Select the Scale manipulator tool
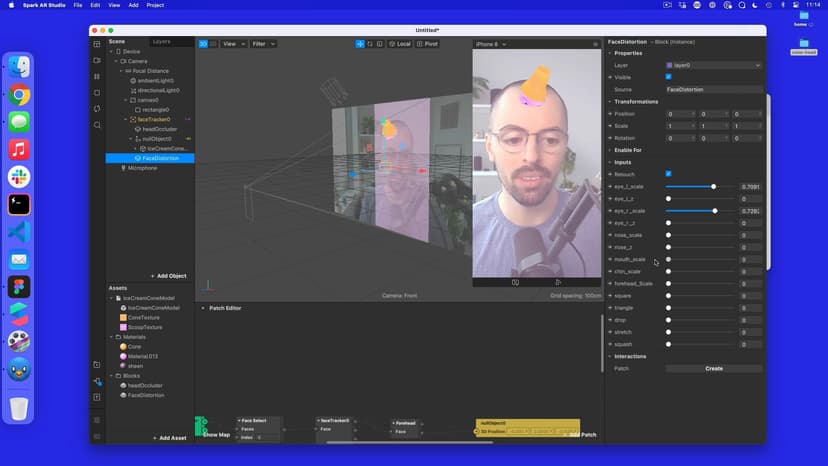828x466 pixels. pos(380,44)
